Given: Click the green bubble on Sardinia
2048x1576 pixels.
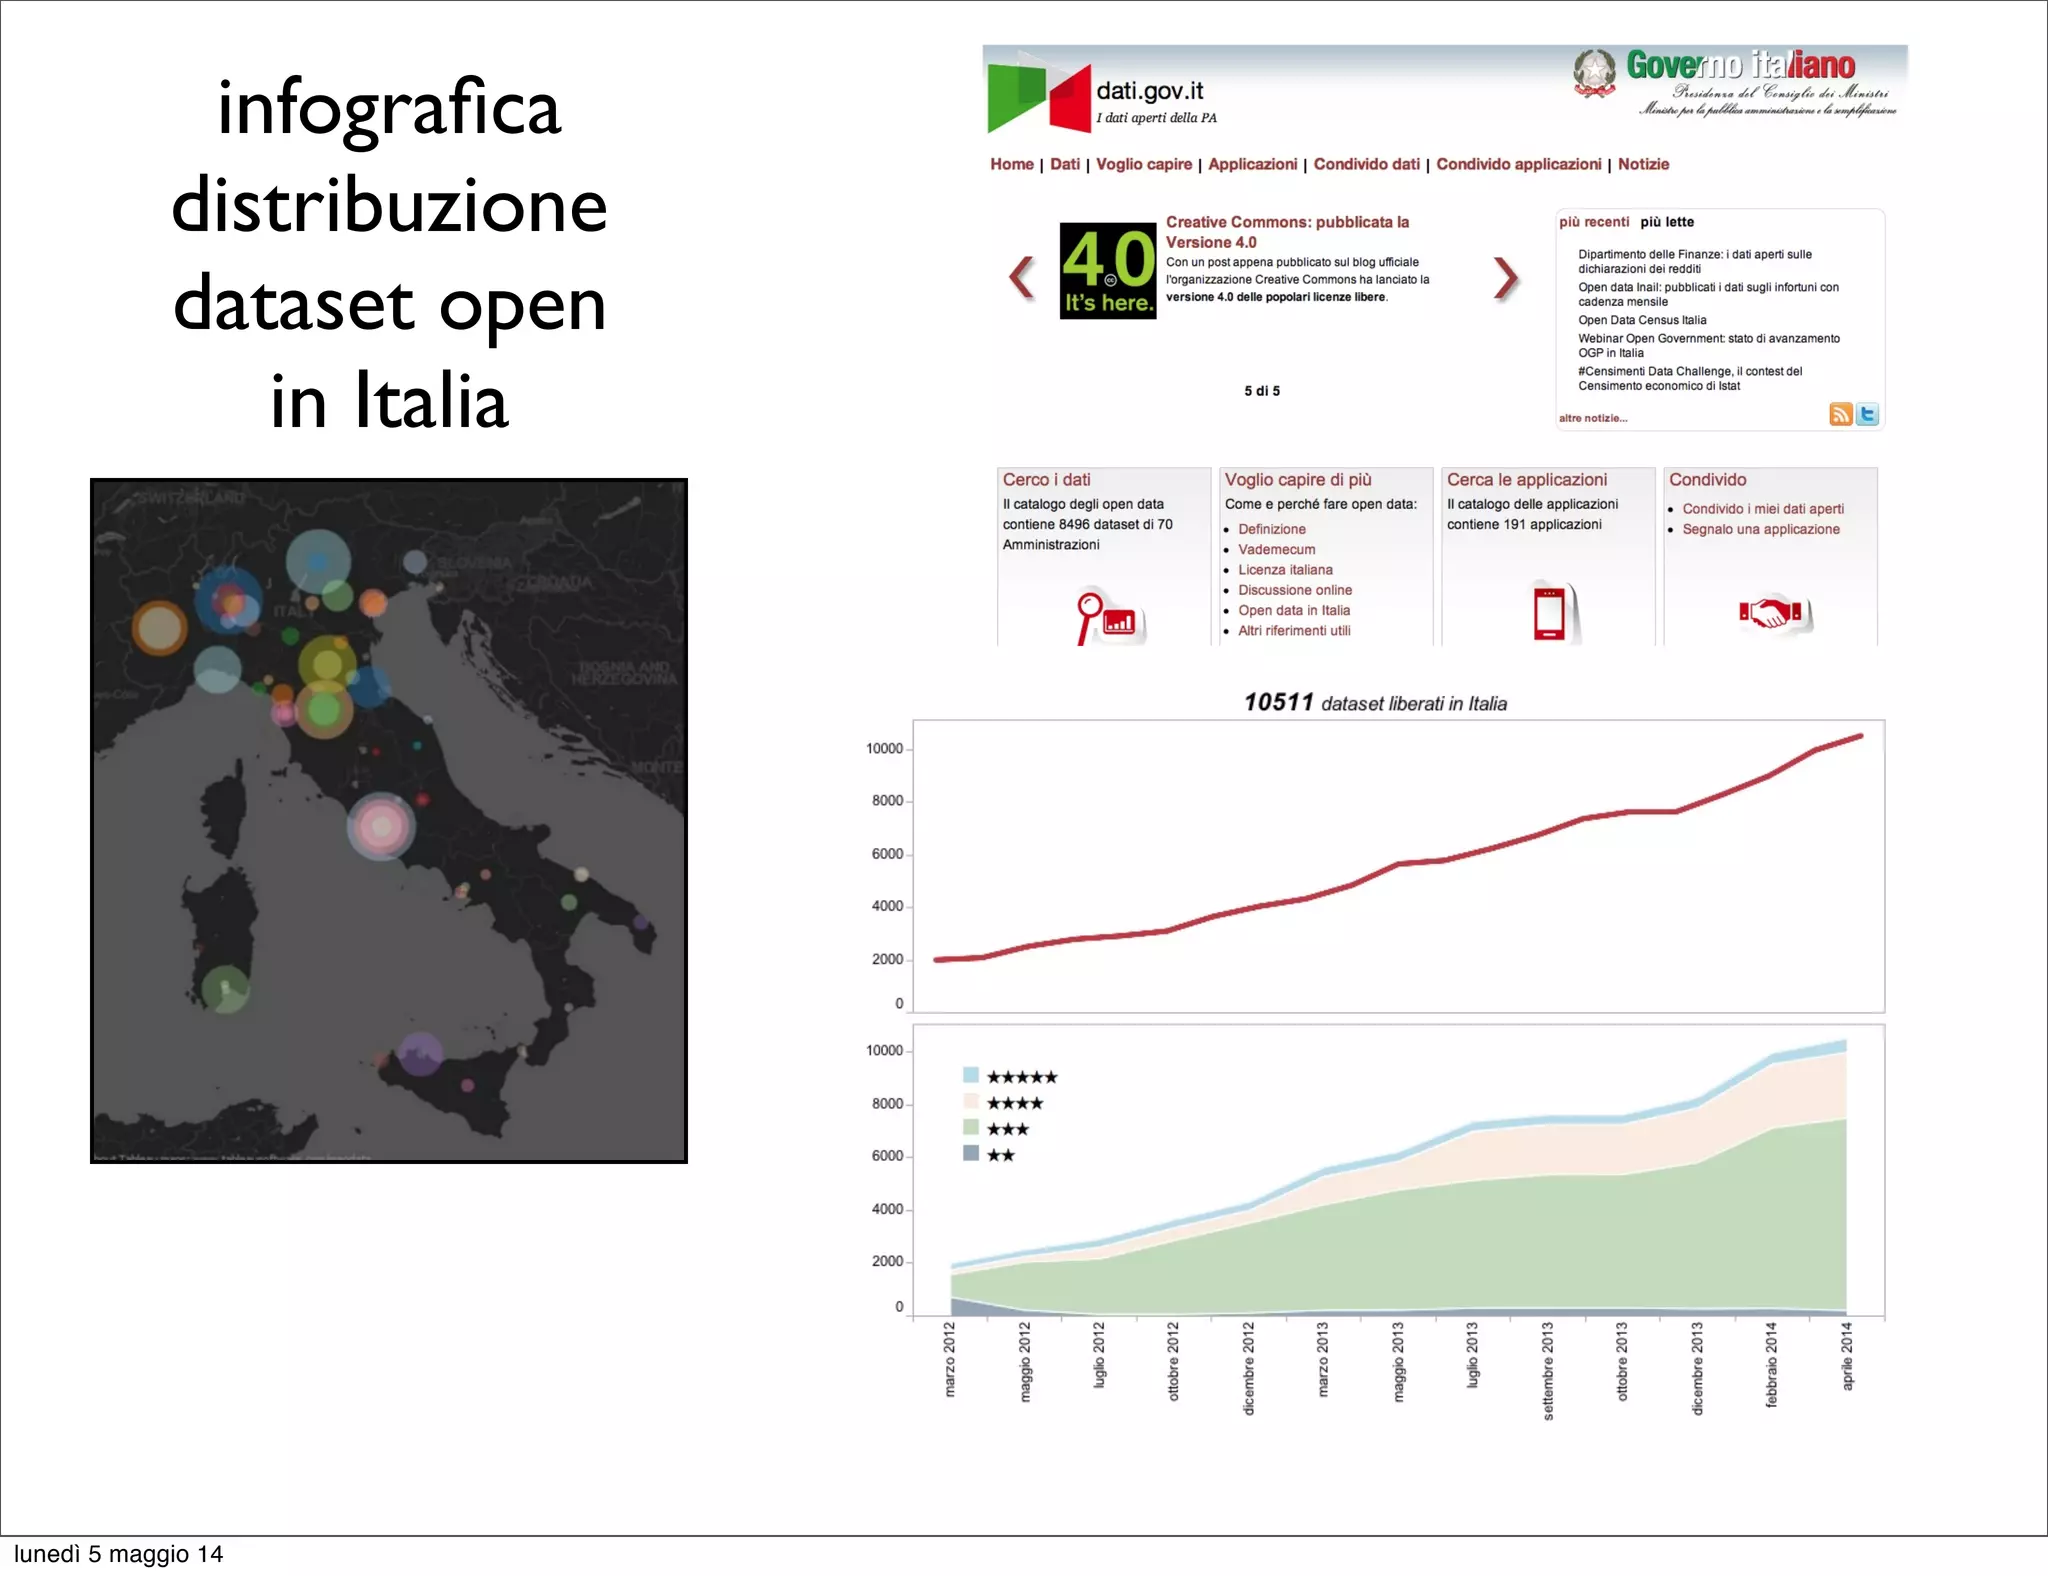Looking at the screenshot, I should (x=226, y=990).
